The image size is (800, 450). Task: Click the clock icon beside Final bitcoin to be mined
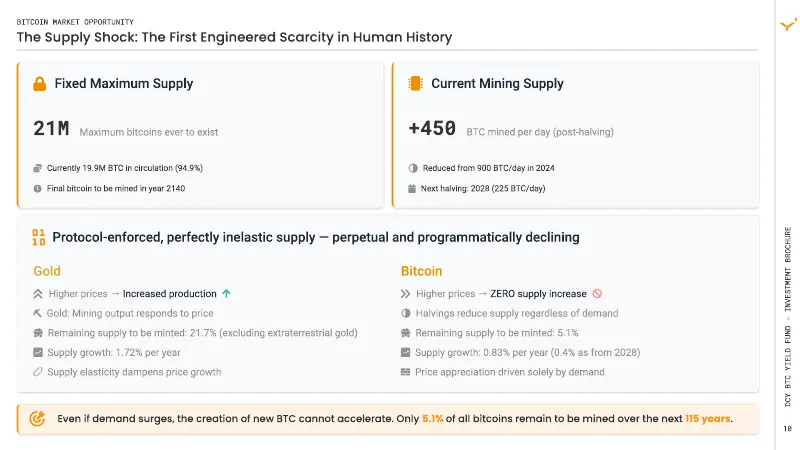pyautogui.click(x=37, y=188)
